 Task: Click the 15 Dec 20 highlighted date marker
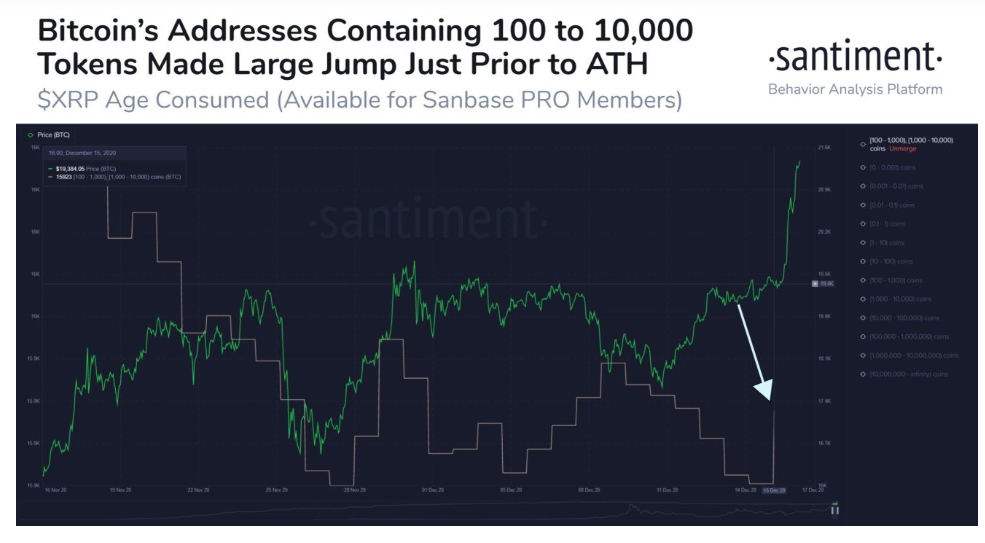point(775,491)
